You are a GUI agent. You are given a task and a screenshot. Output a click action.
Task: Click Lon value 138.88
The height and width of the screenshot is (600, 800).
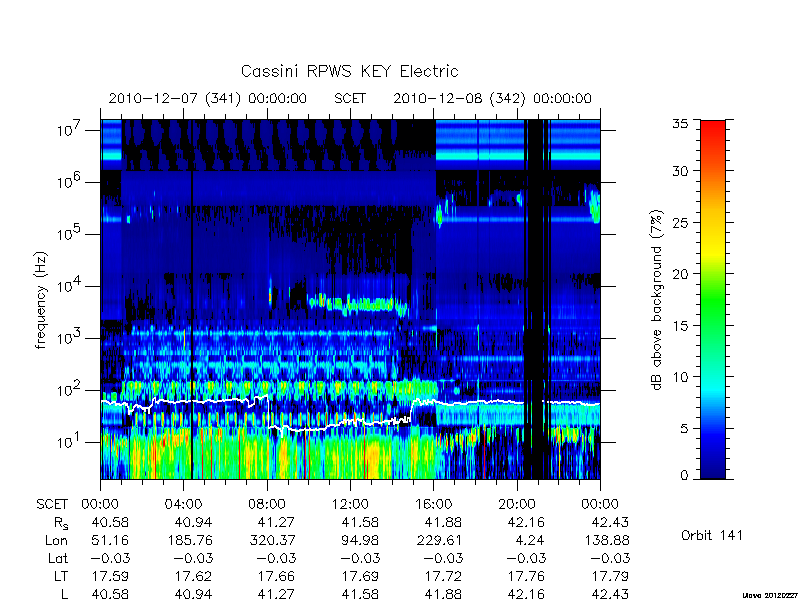pyautogui.click(x=607, y=540)
